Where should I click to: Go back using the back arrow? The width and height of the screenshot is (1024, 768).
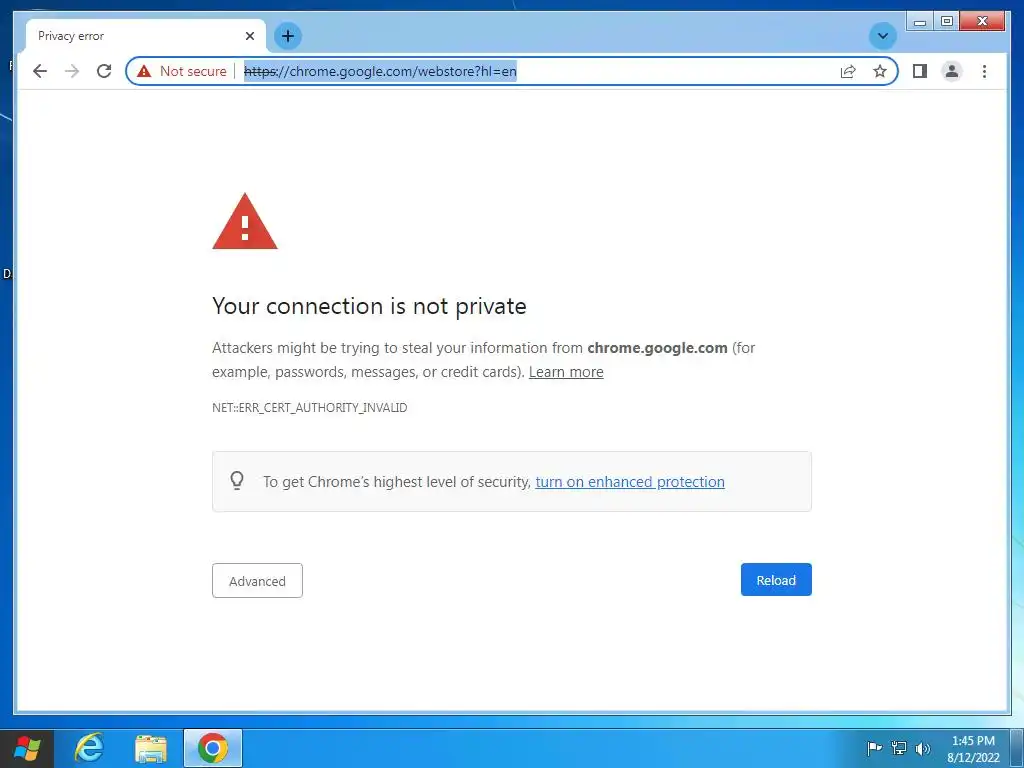[40, 71]
